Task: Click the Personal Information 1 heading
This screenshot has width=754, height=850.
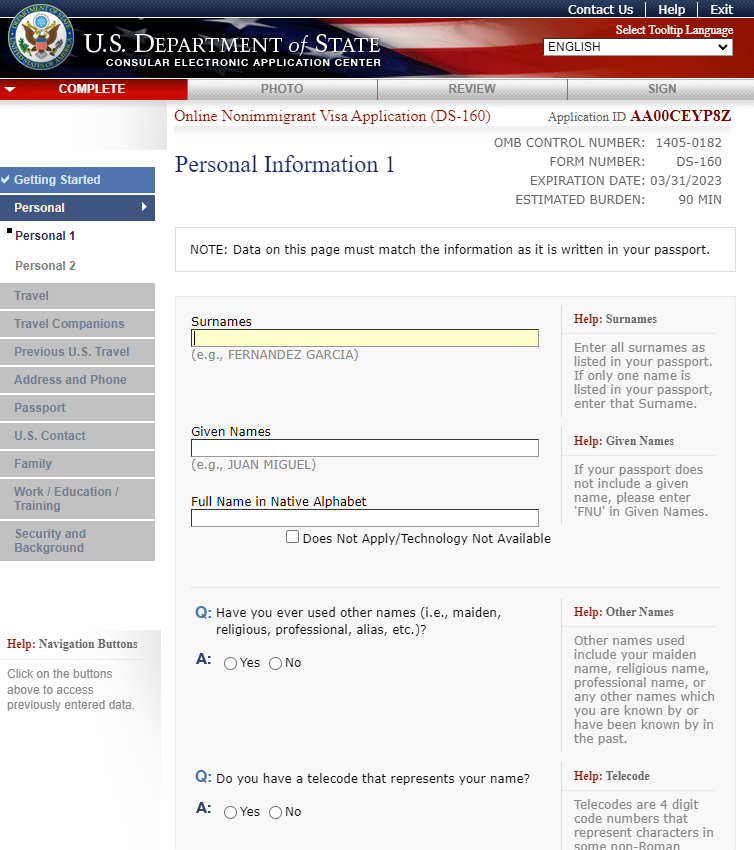Action: [x=284, y=165]
